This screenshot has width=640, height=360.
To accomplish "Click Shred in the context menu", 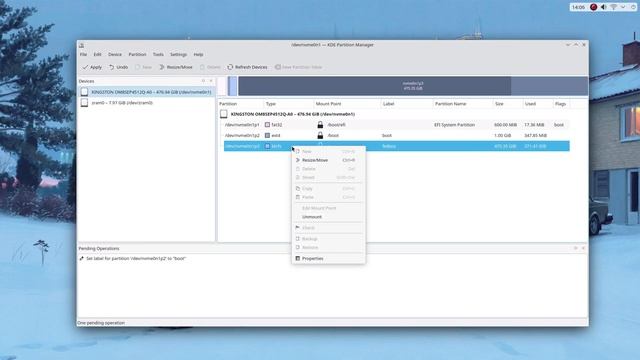I will pyautogui.click(x=329, y=177).
